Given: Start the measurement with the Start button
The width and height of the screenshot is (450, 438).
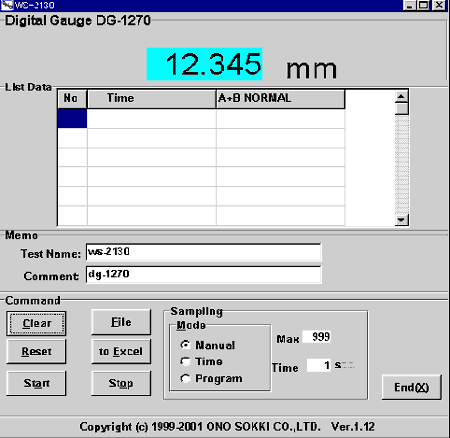Looking at the screenshot, I should pyautogui.click(x=36, y=383).
